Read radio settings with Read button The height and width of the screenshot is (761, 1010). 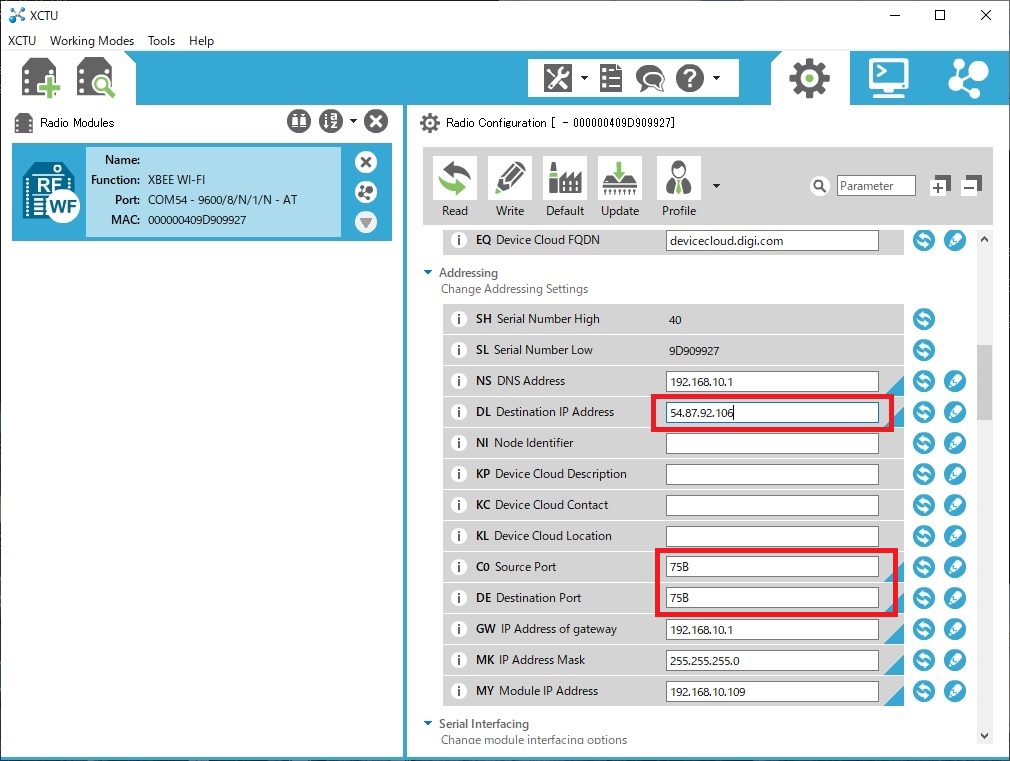(454, 187)
